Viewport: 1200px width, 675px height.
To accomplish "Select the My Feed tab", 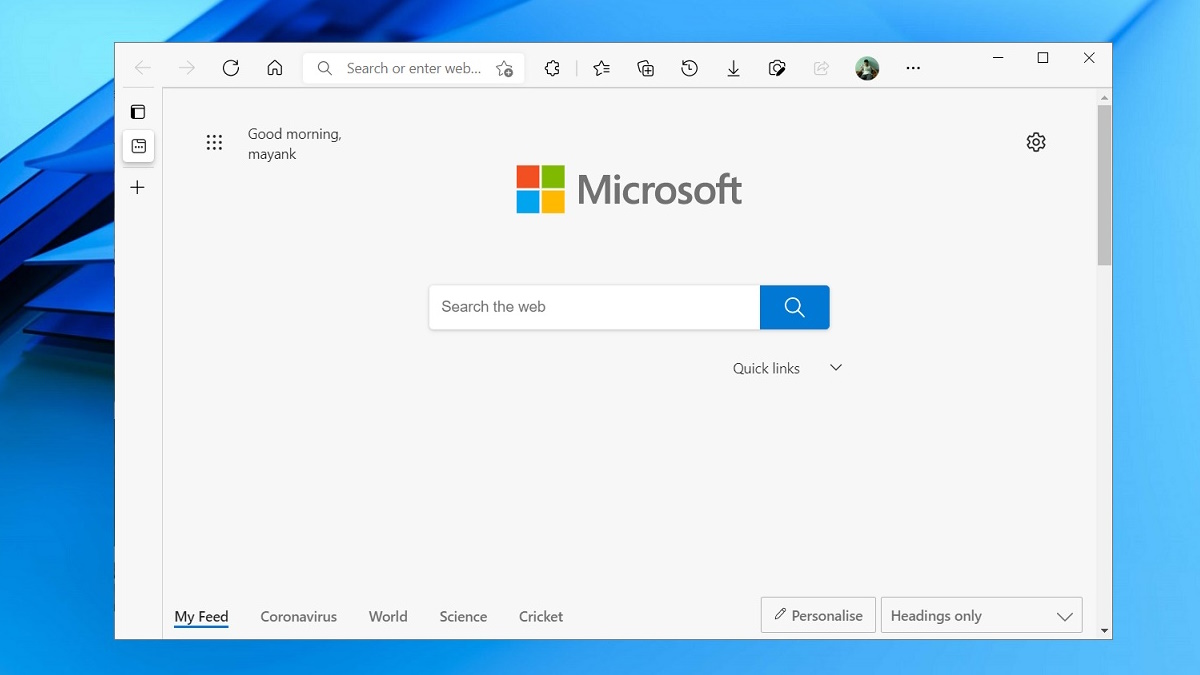I will (x=201, y=616).
